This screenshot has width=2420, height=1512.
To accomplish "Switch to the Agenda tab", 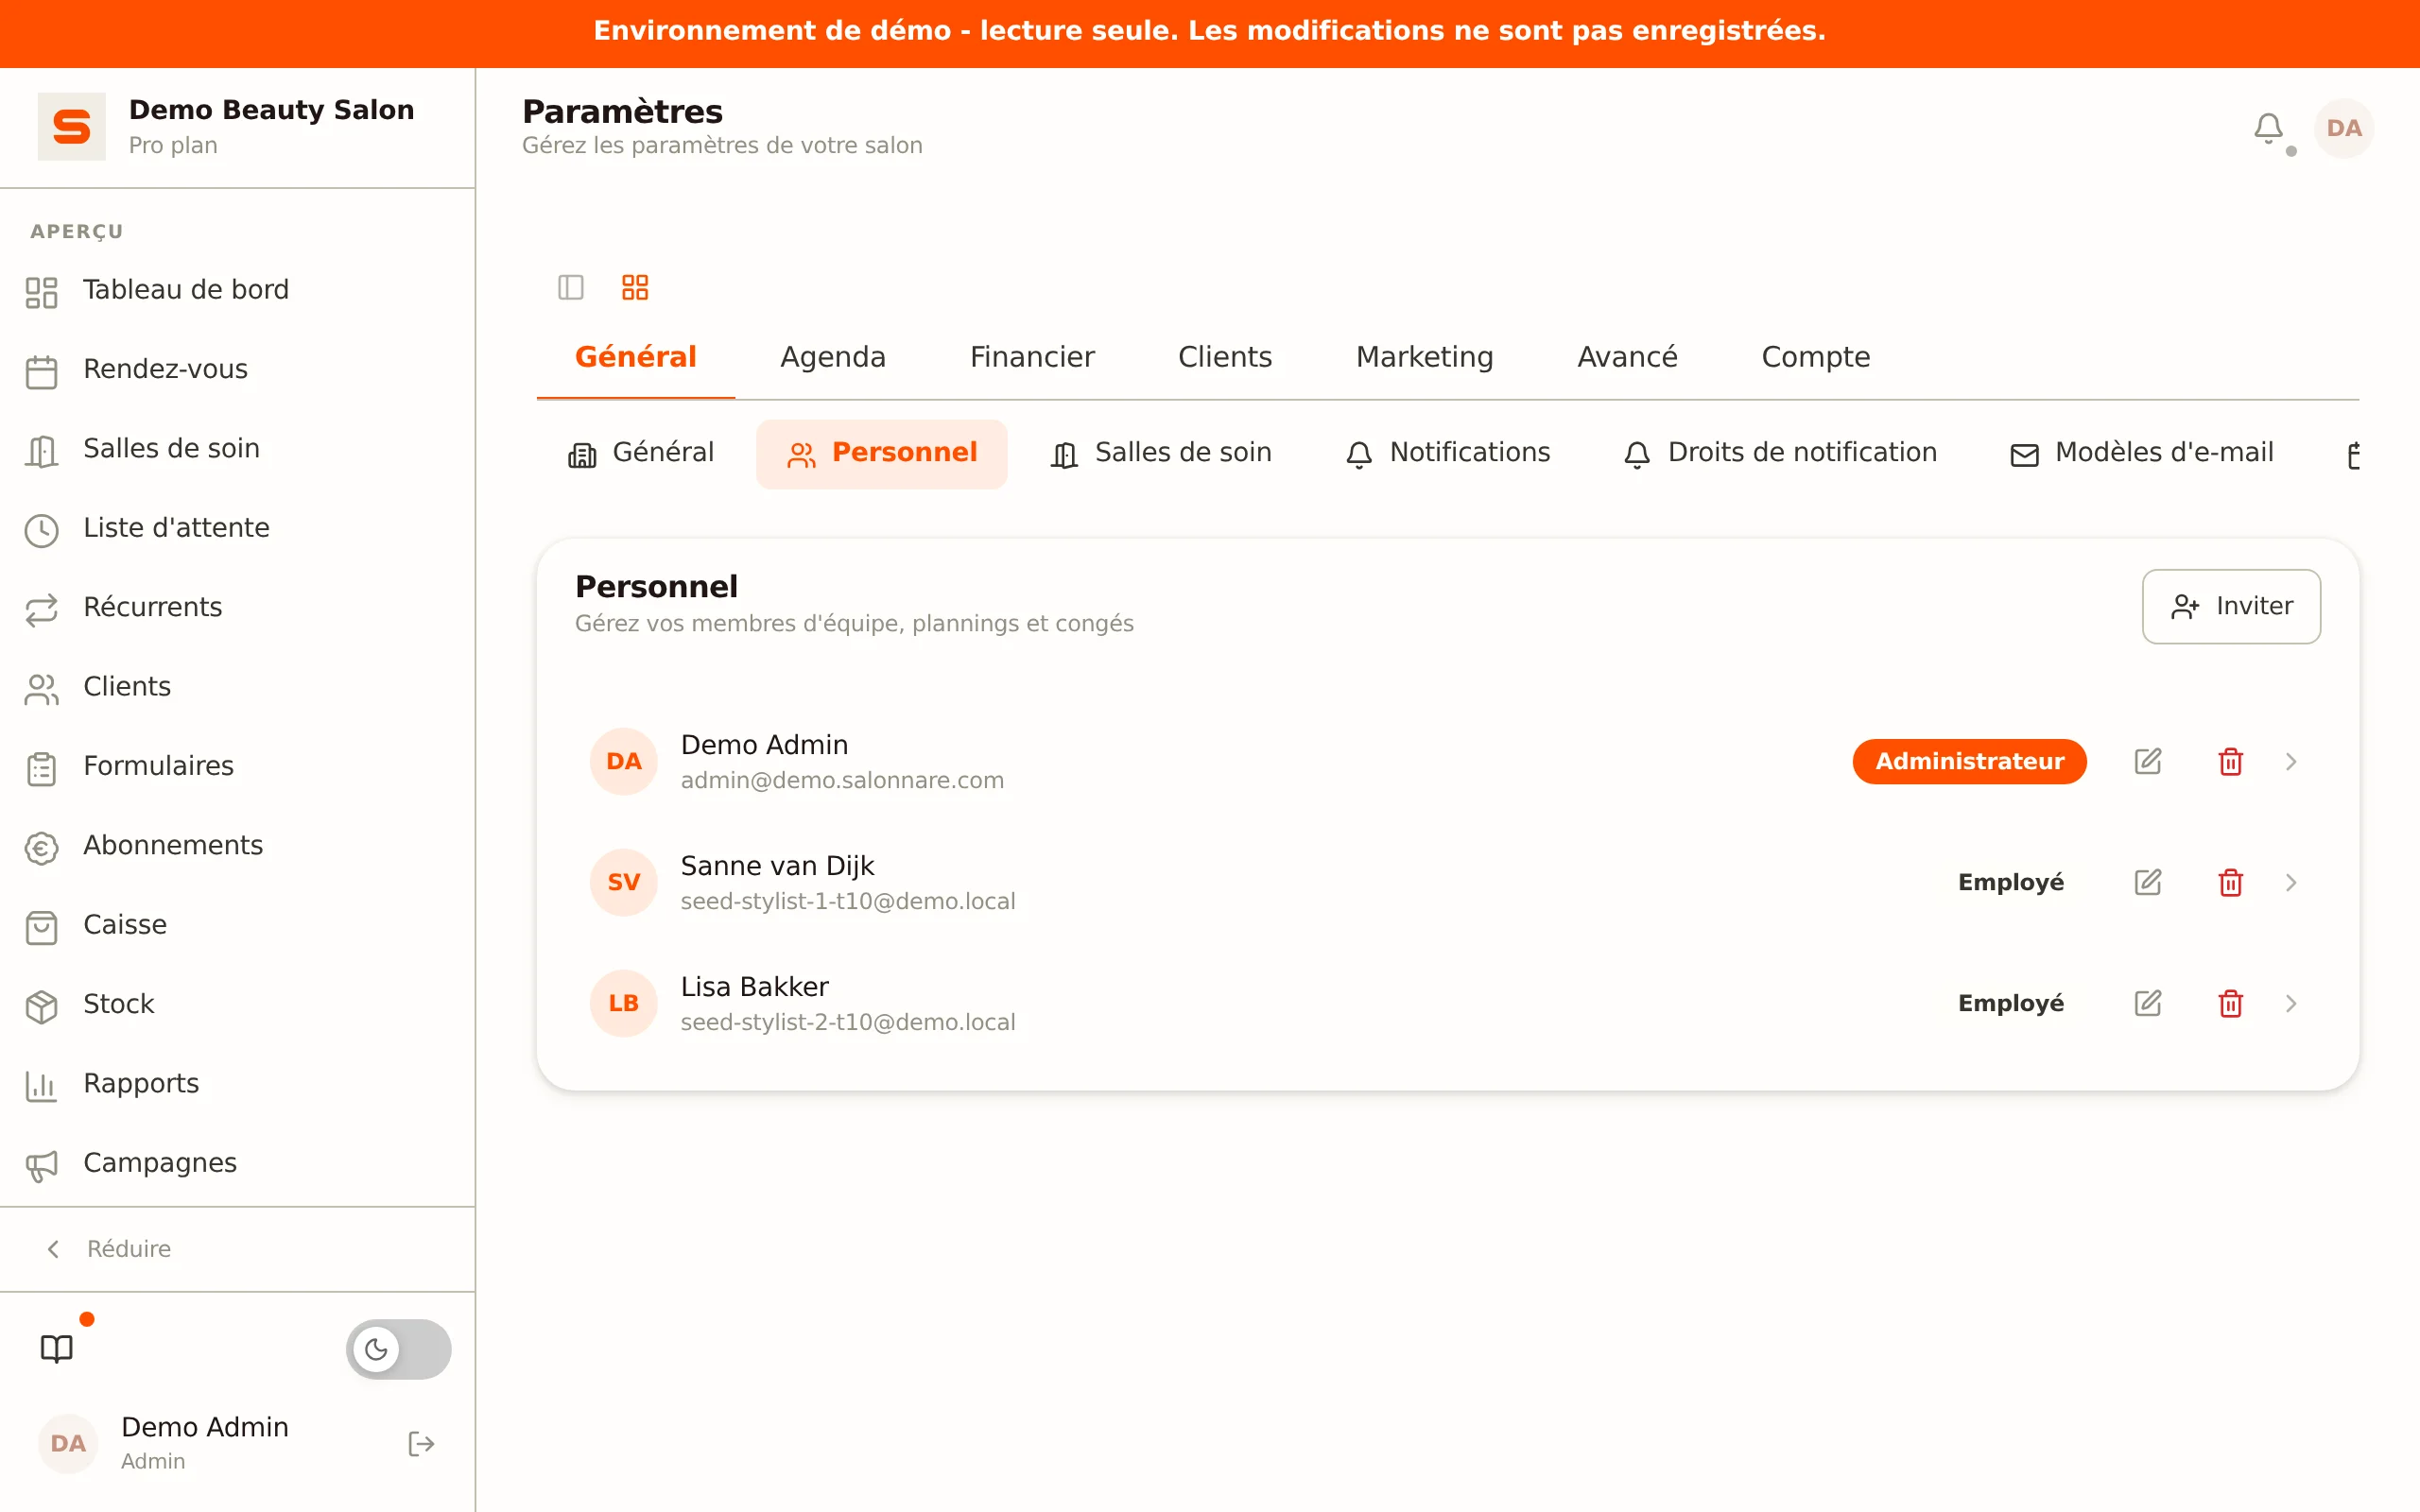I will [832, 357].
